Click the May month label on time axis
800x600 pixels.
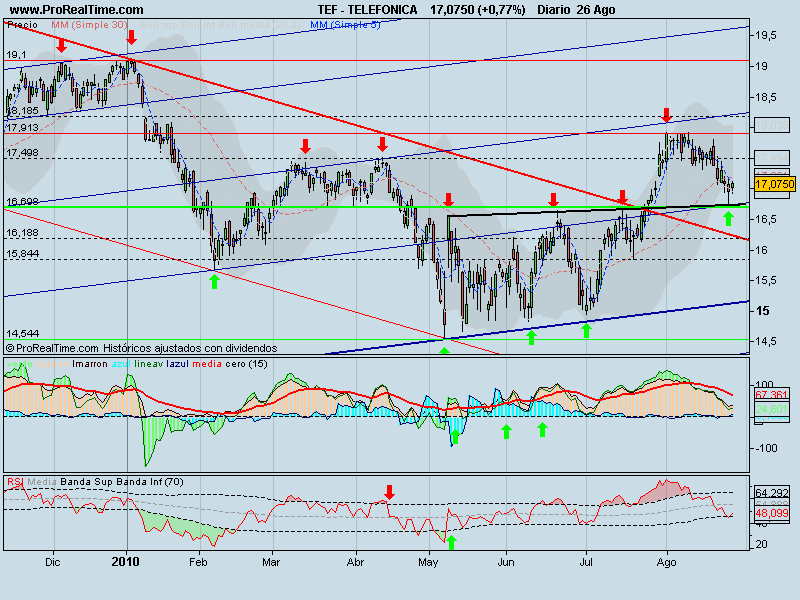(x=428, y=562)
